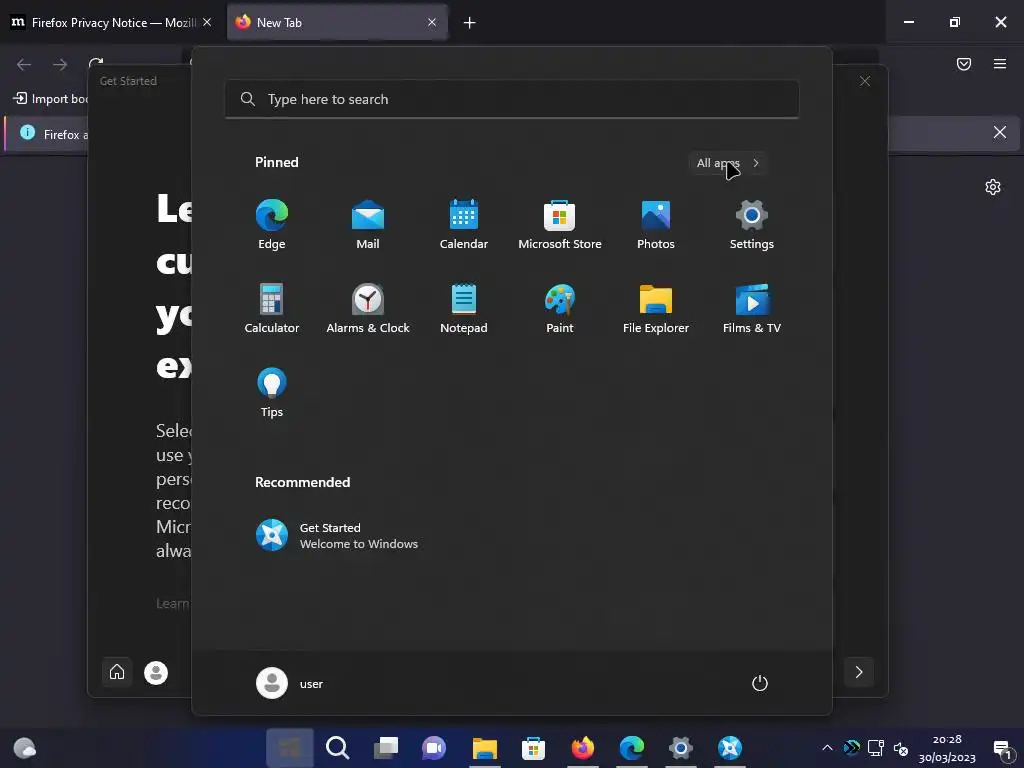Switch to Firefox Privacy Notice tab

click(x=112, y=22)
